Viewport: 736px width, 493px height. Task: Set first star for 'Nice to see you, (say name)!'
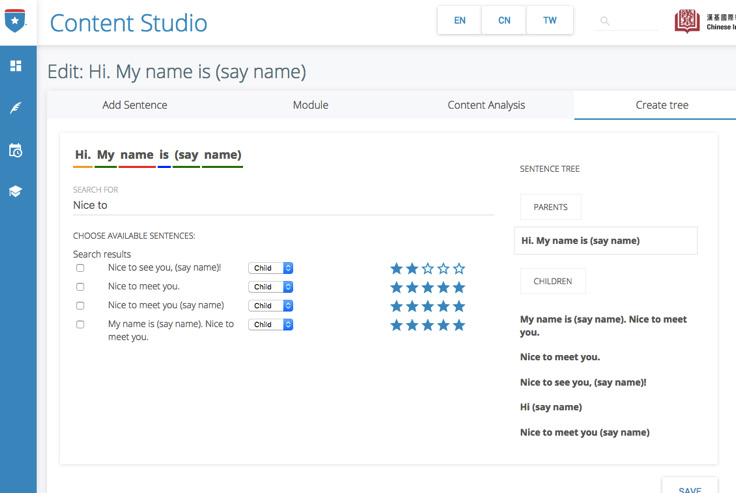(x=397, y=269)
